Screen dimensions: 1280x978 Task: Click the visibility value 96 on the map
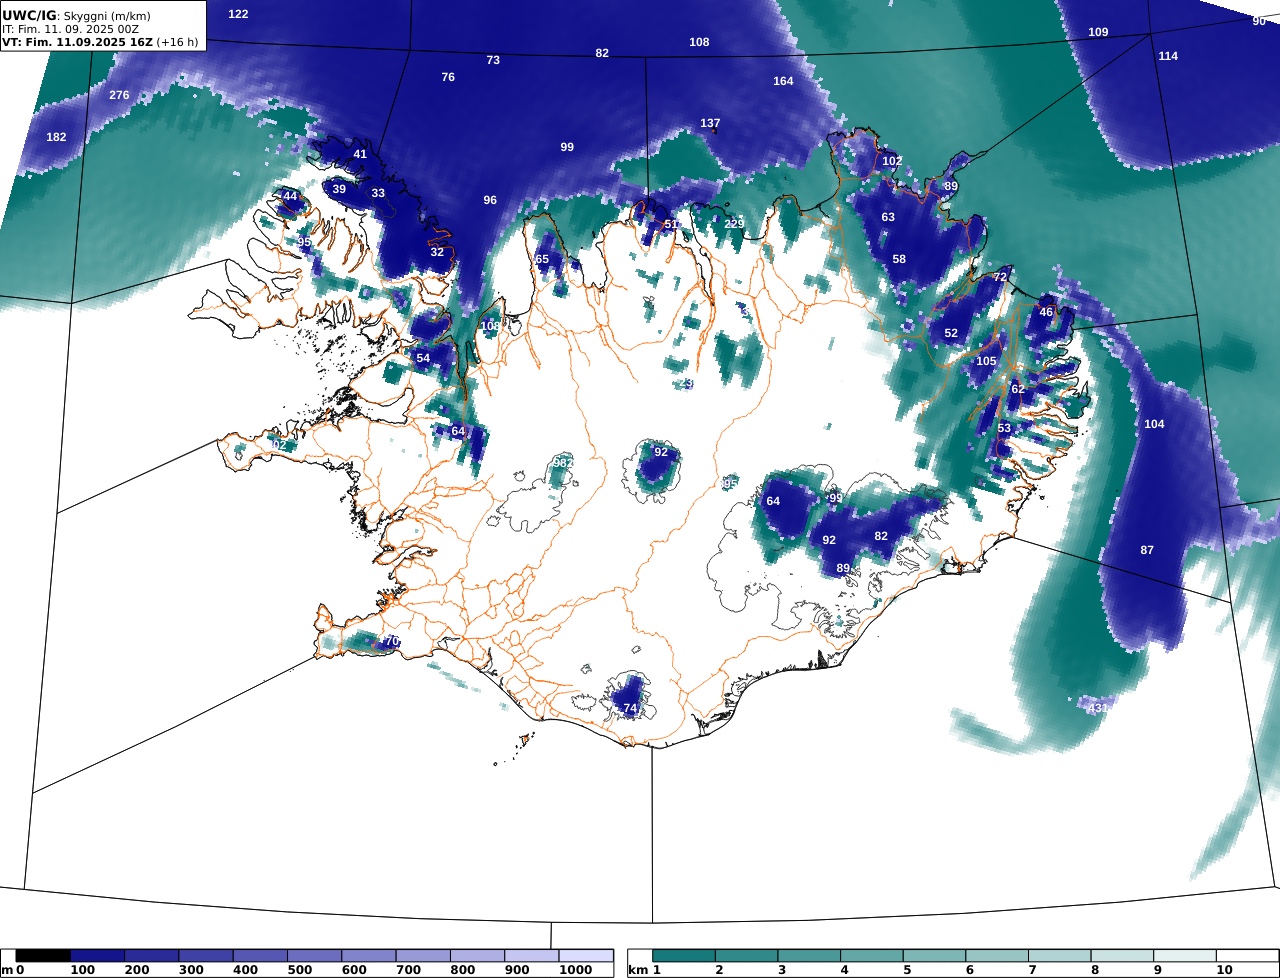(490, 200)
